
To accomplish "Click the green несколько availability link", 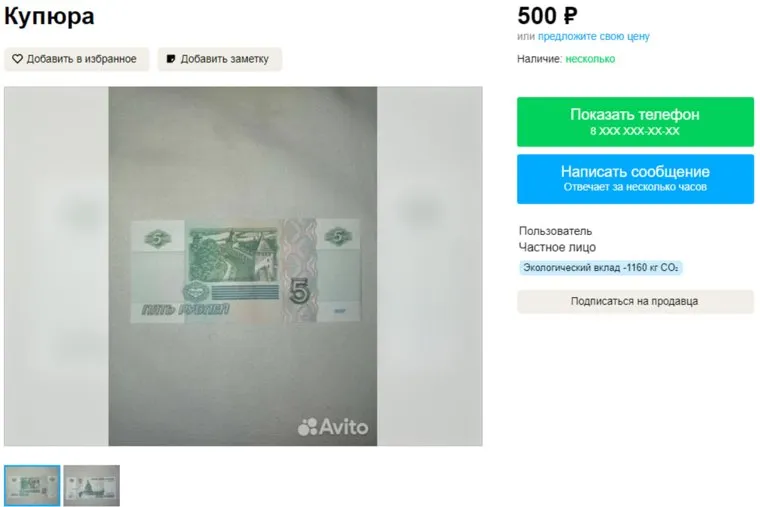I will click(590, 59).
